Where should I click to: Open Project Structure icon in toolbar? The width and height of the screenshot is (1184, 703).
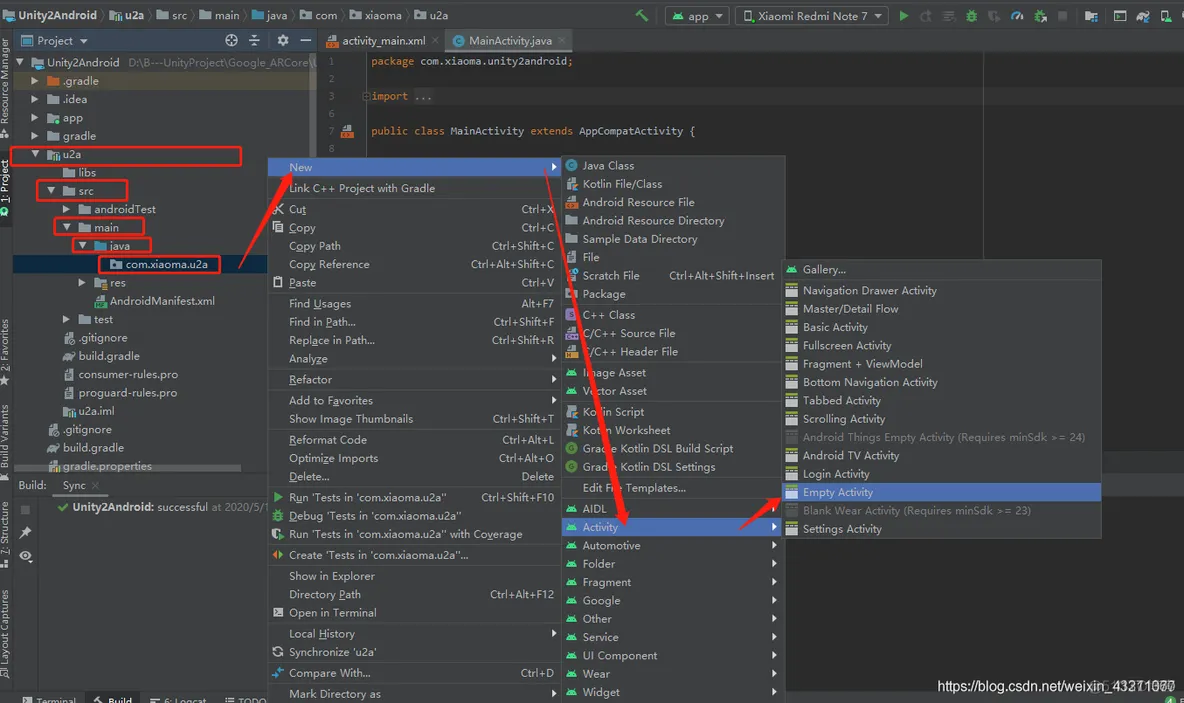pos(1091,16)
